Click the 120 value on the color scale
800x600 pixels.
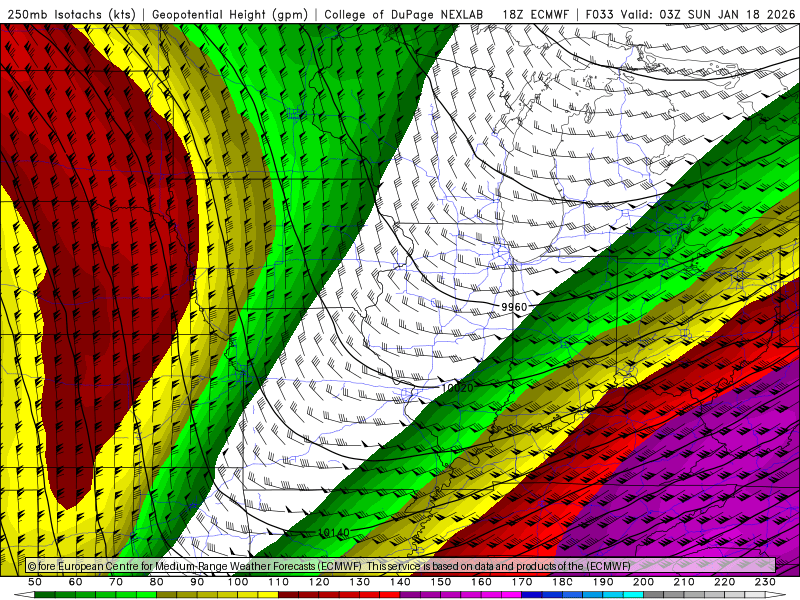(x=319, y=582)
